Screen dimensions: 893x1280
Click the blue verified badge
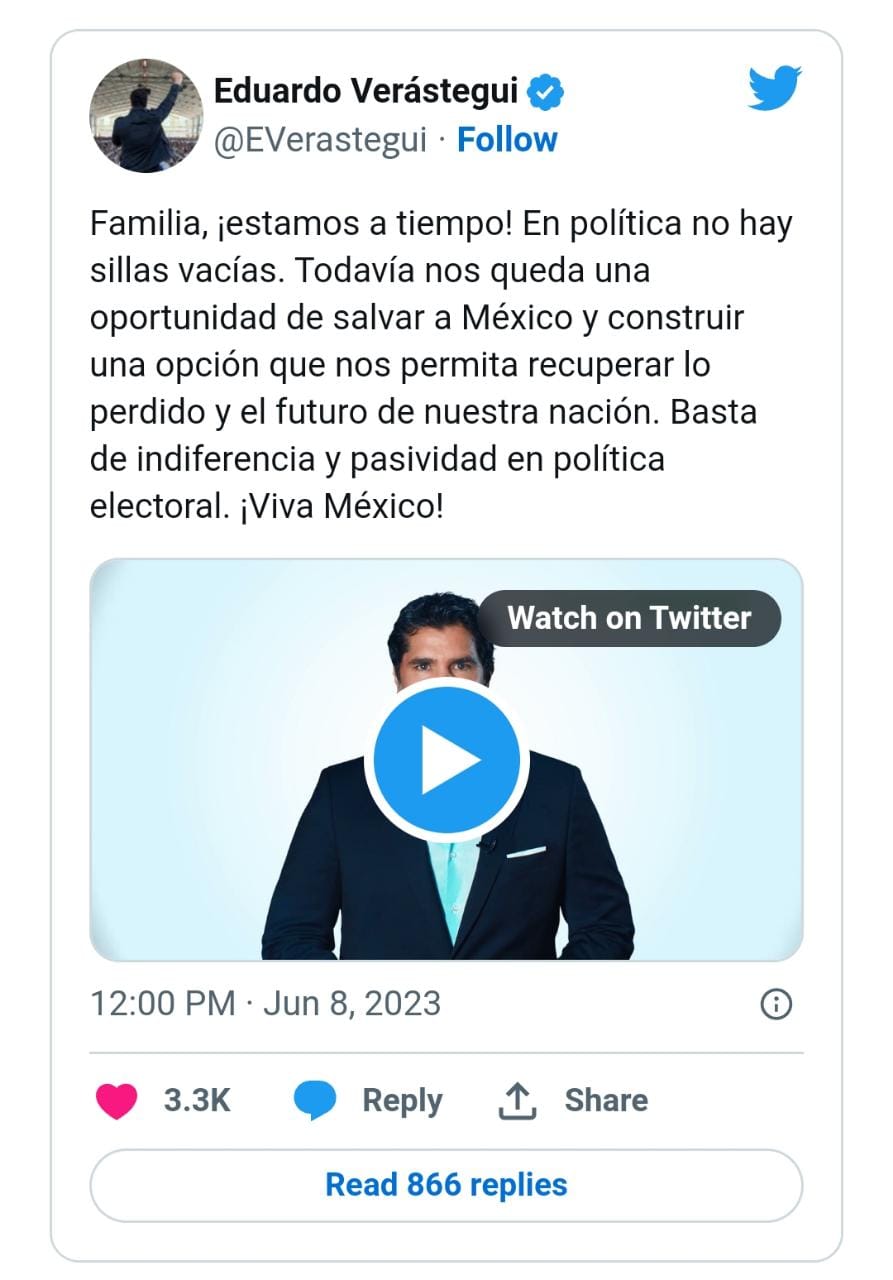click(546, 92)
